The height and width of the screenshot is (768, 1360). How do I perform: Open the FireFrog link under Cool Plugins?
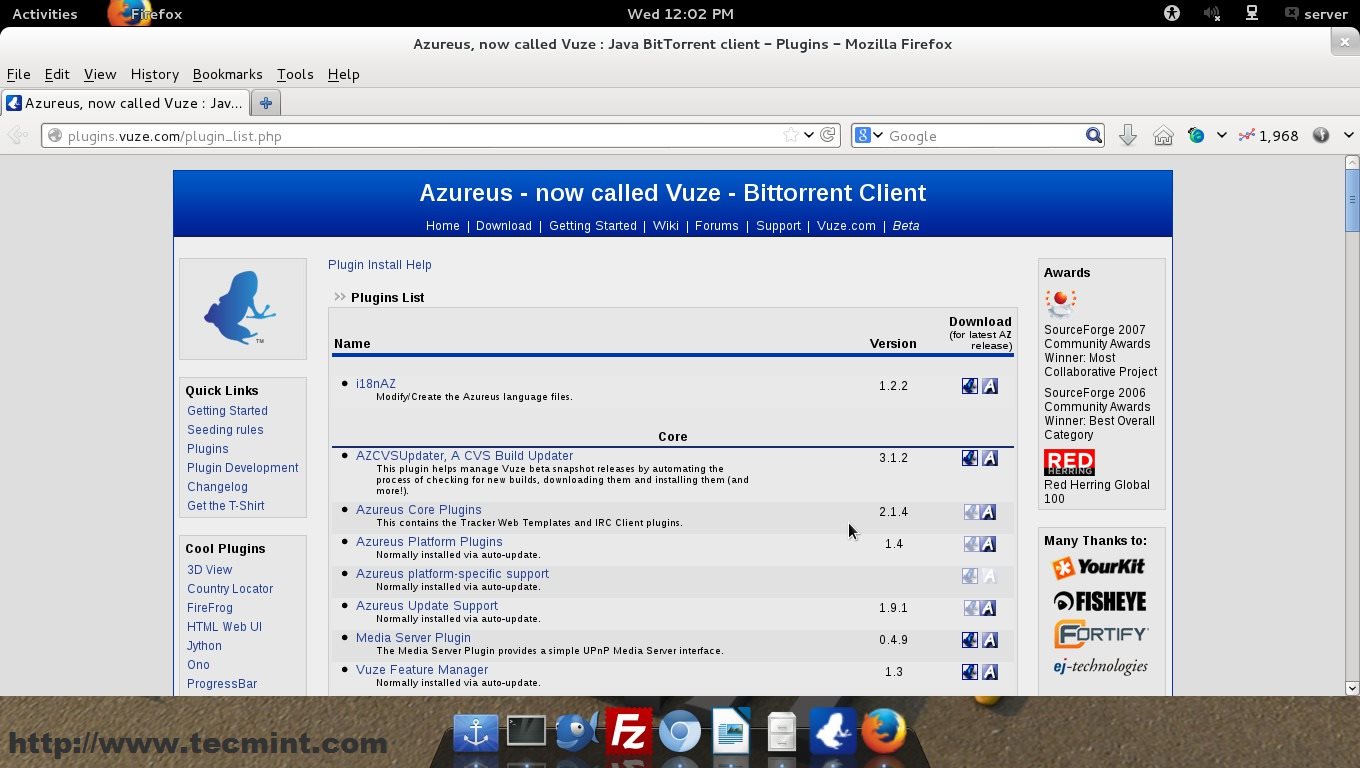[x=210, y=608]
